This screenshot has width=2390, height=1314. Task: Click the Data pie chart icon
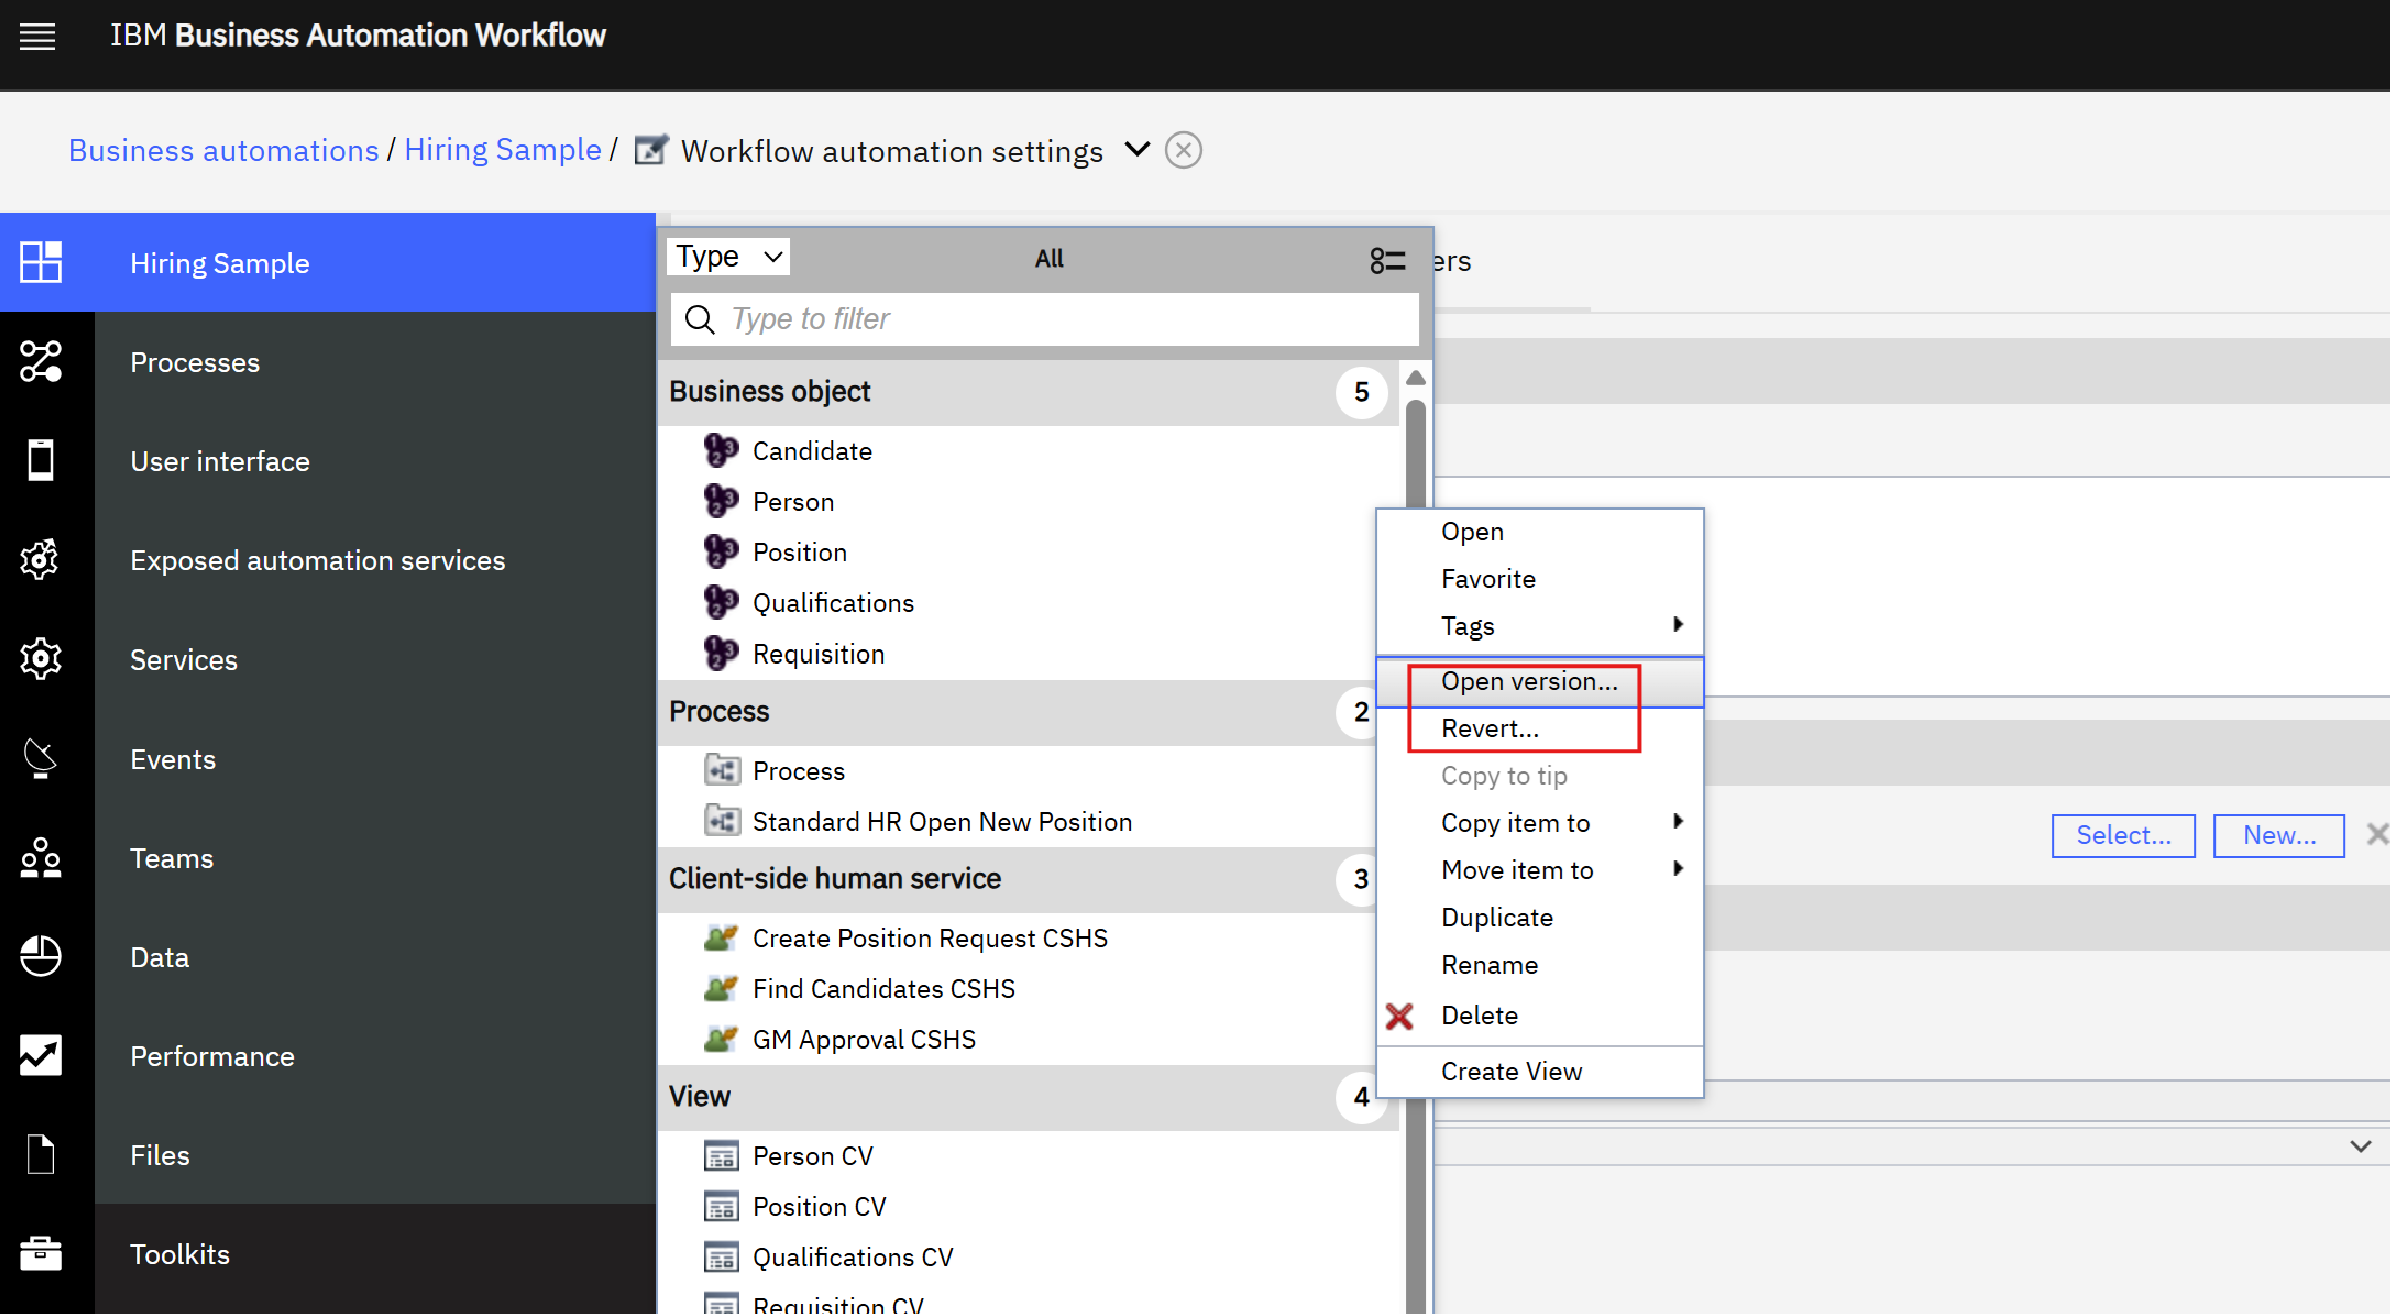pos(40,956)
